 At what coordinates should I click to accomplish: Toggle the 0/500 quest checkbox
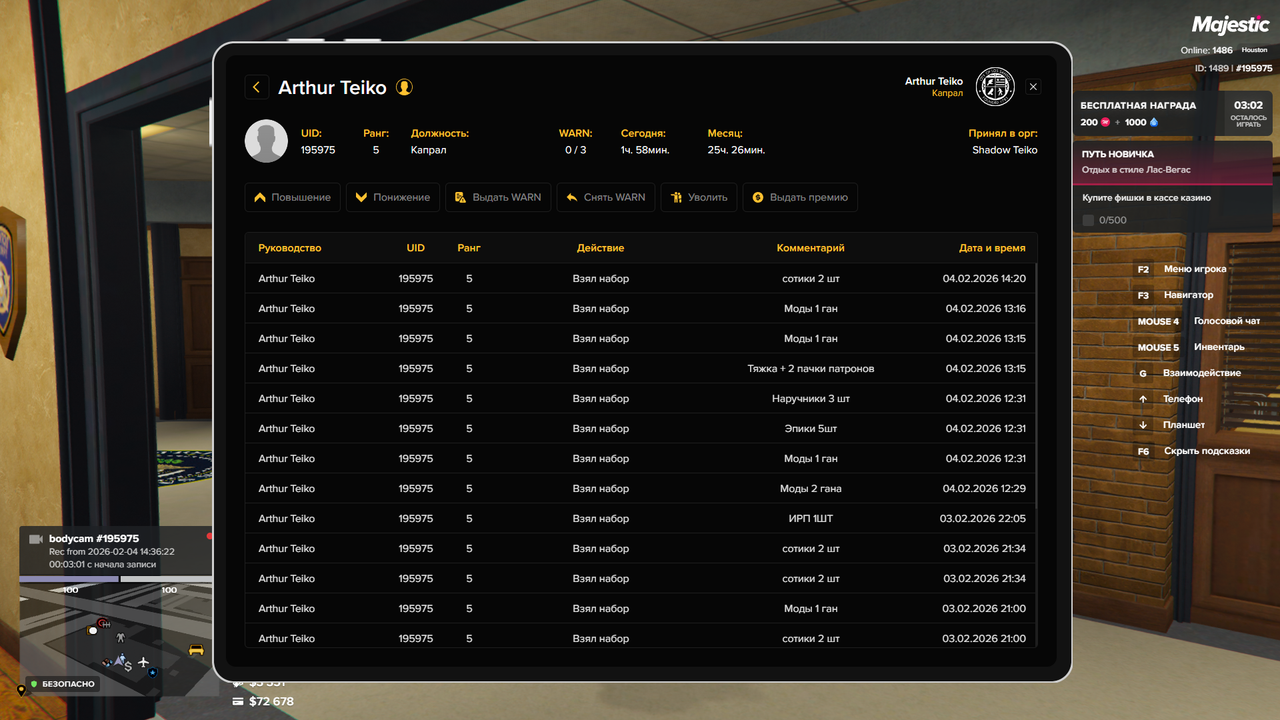[1089, 220]
